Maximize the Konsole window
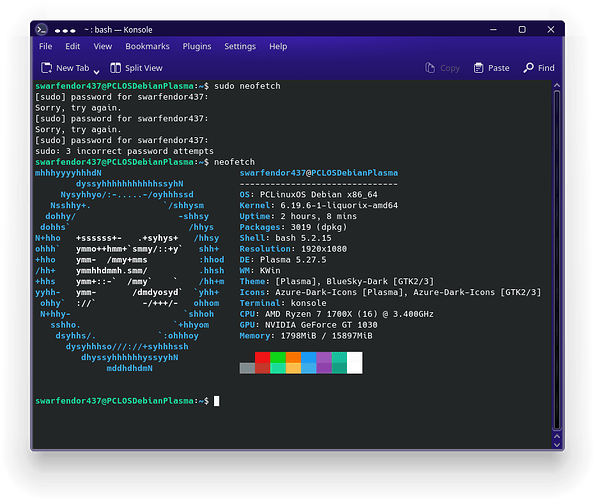 click(522, 30)
